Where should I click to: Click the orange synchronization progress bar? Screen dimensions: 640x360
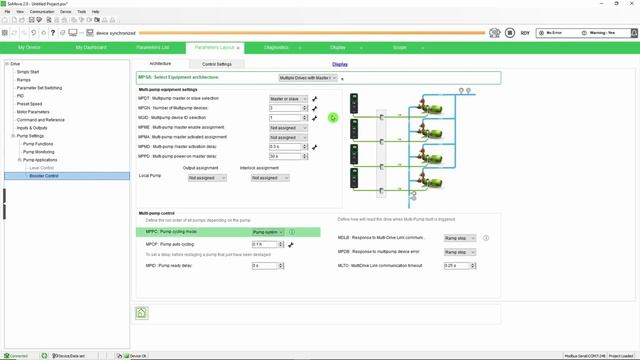(x=312, y=33)
